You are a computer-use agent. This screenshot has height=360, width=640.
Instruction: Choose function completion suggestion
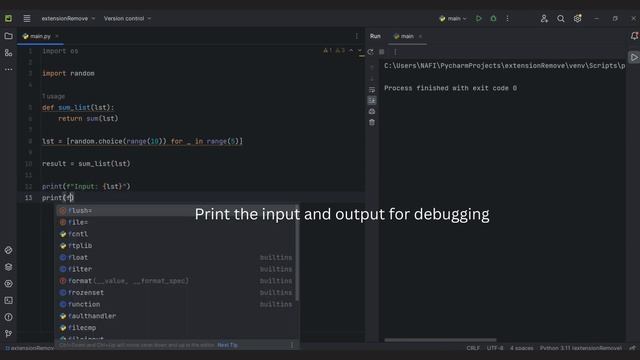176,304
